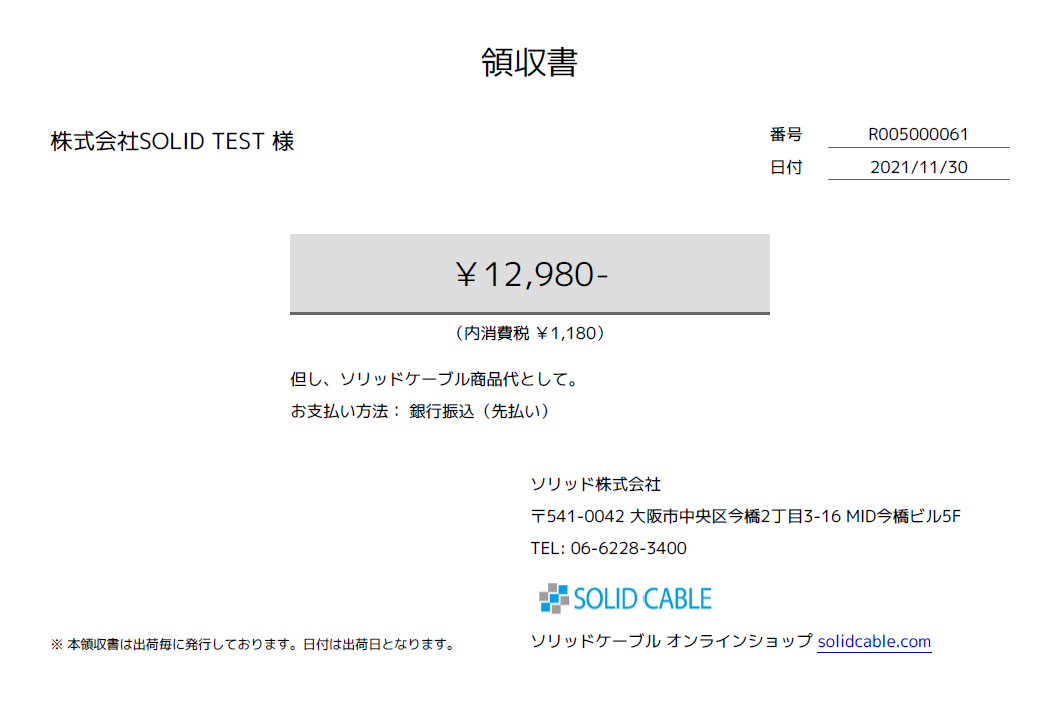The height and width of the screenshot is (711, 1046).
Task: Click the TEL: 06-6228-3400 phone number
Action: click(608, 548)
